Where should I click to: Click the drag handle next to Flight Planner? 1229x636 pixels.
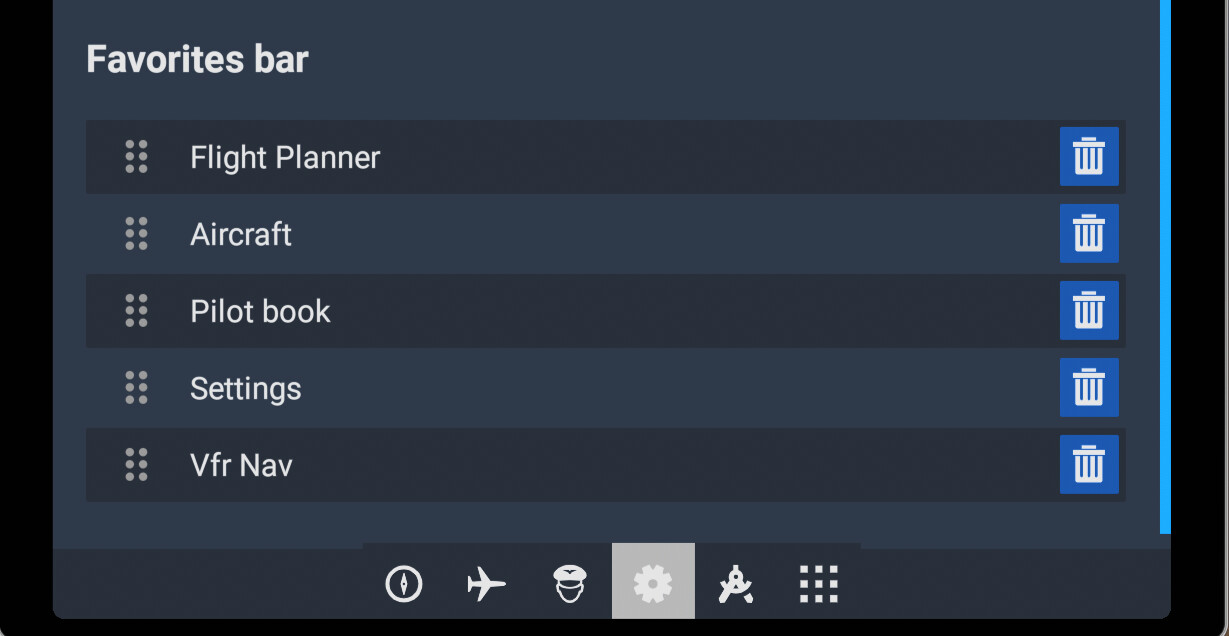pyautogui.click(x=137, y=157)
